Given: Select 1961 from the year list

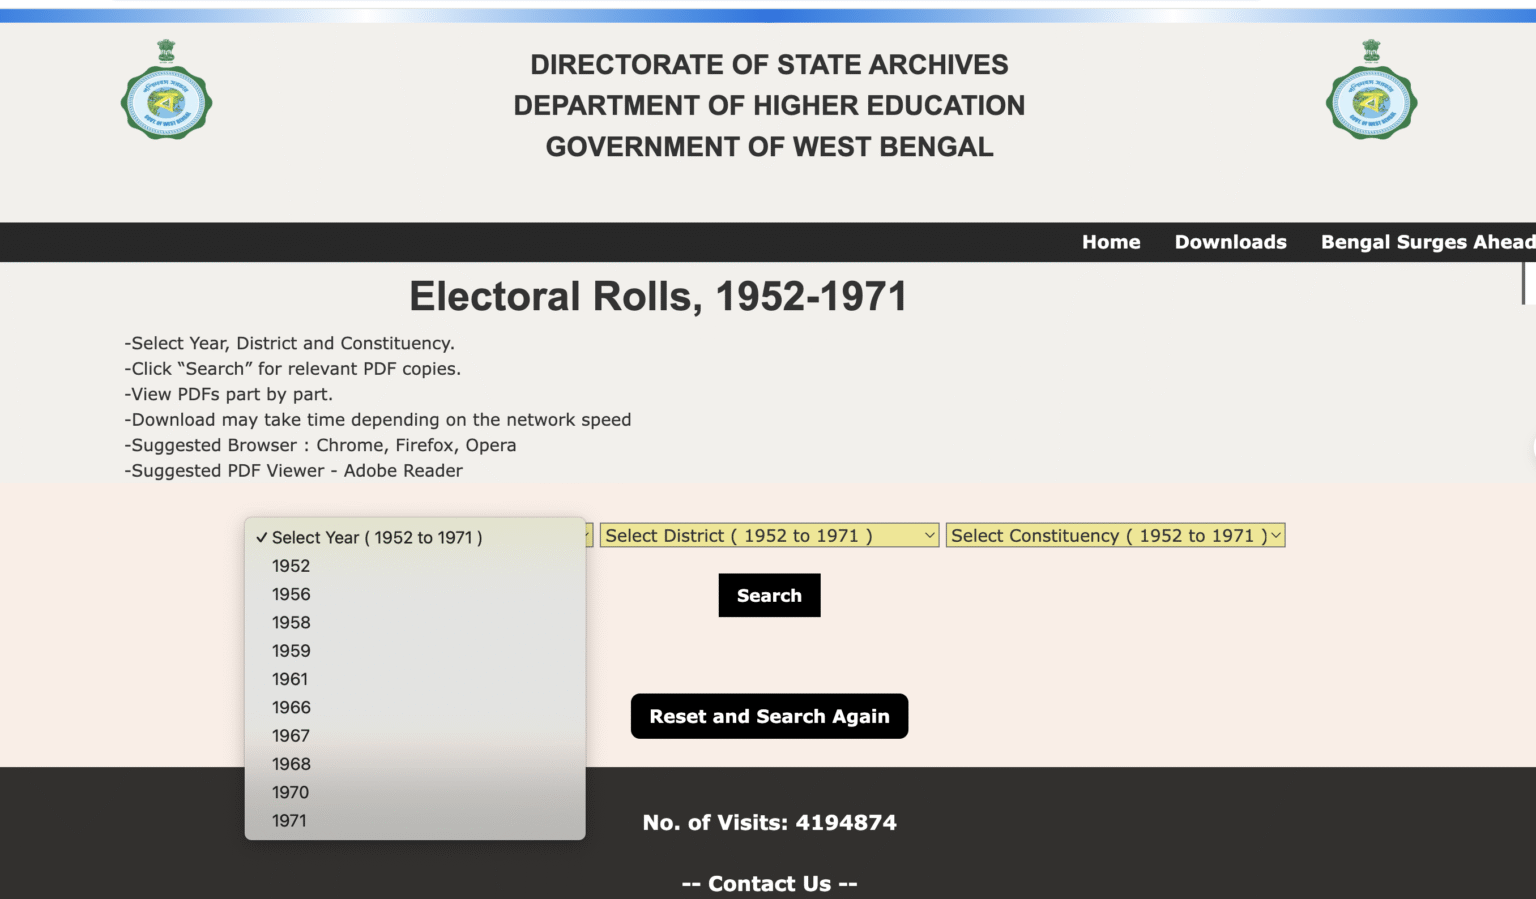Looking at the screenshot, I should (288, 678).
